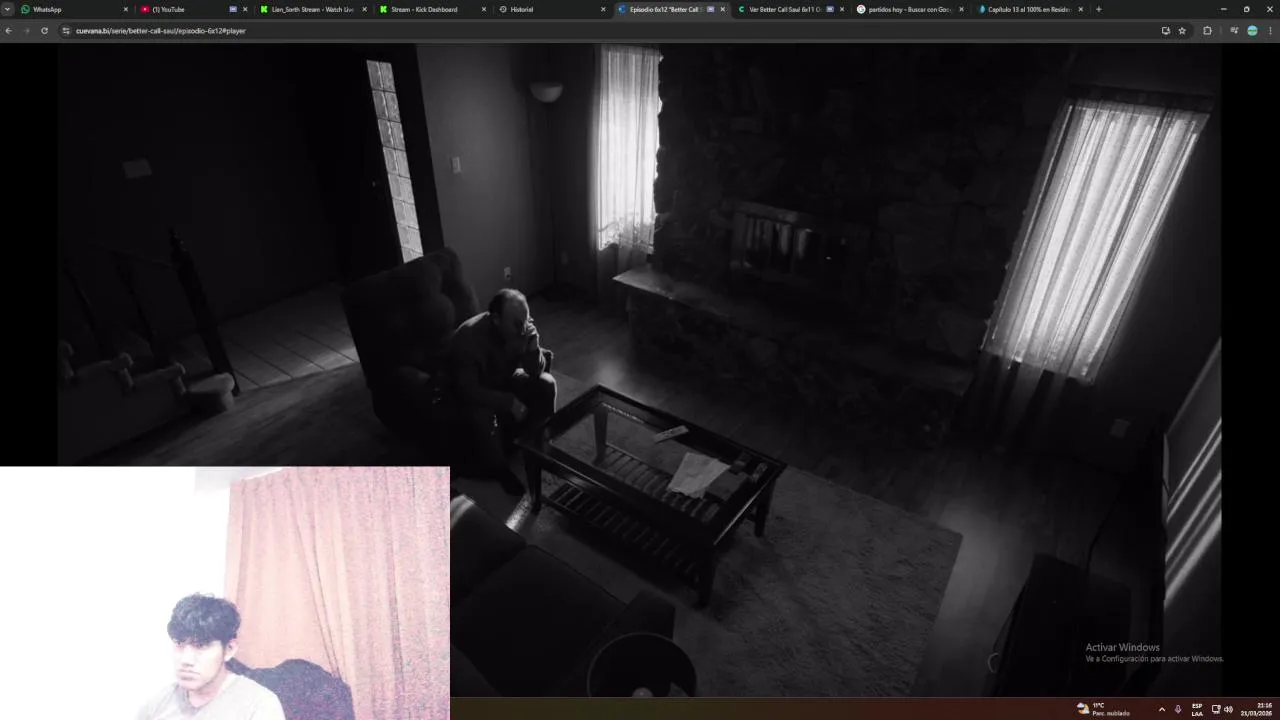Go back to the previous page

(8, 31)
